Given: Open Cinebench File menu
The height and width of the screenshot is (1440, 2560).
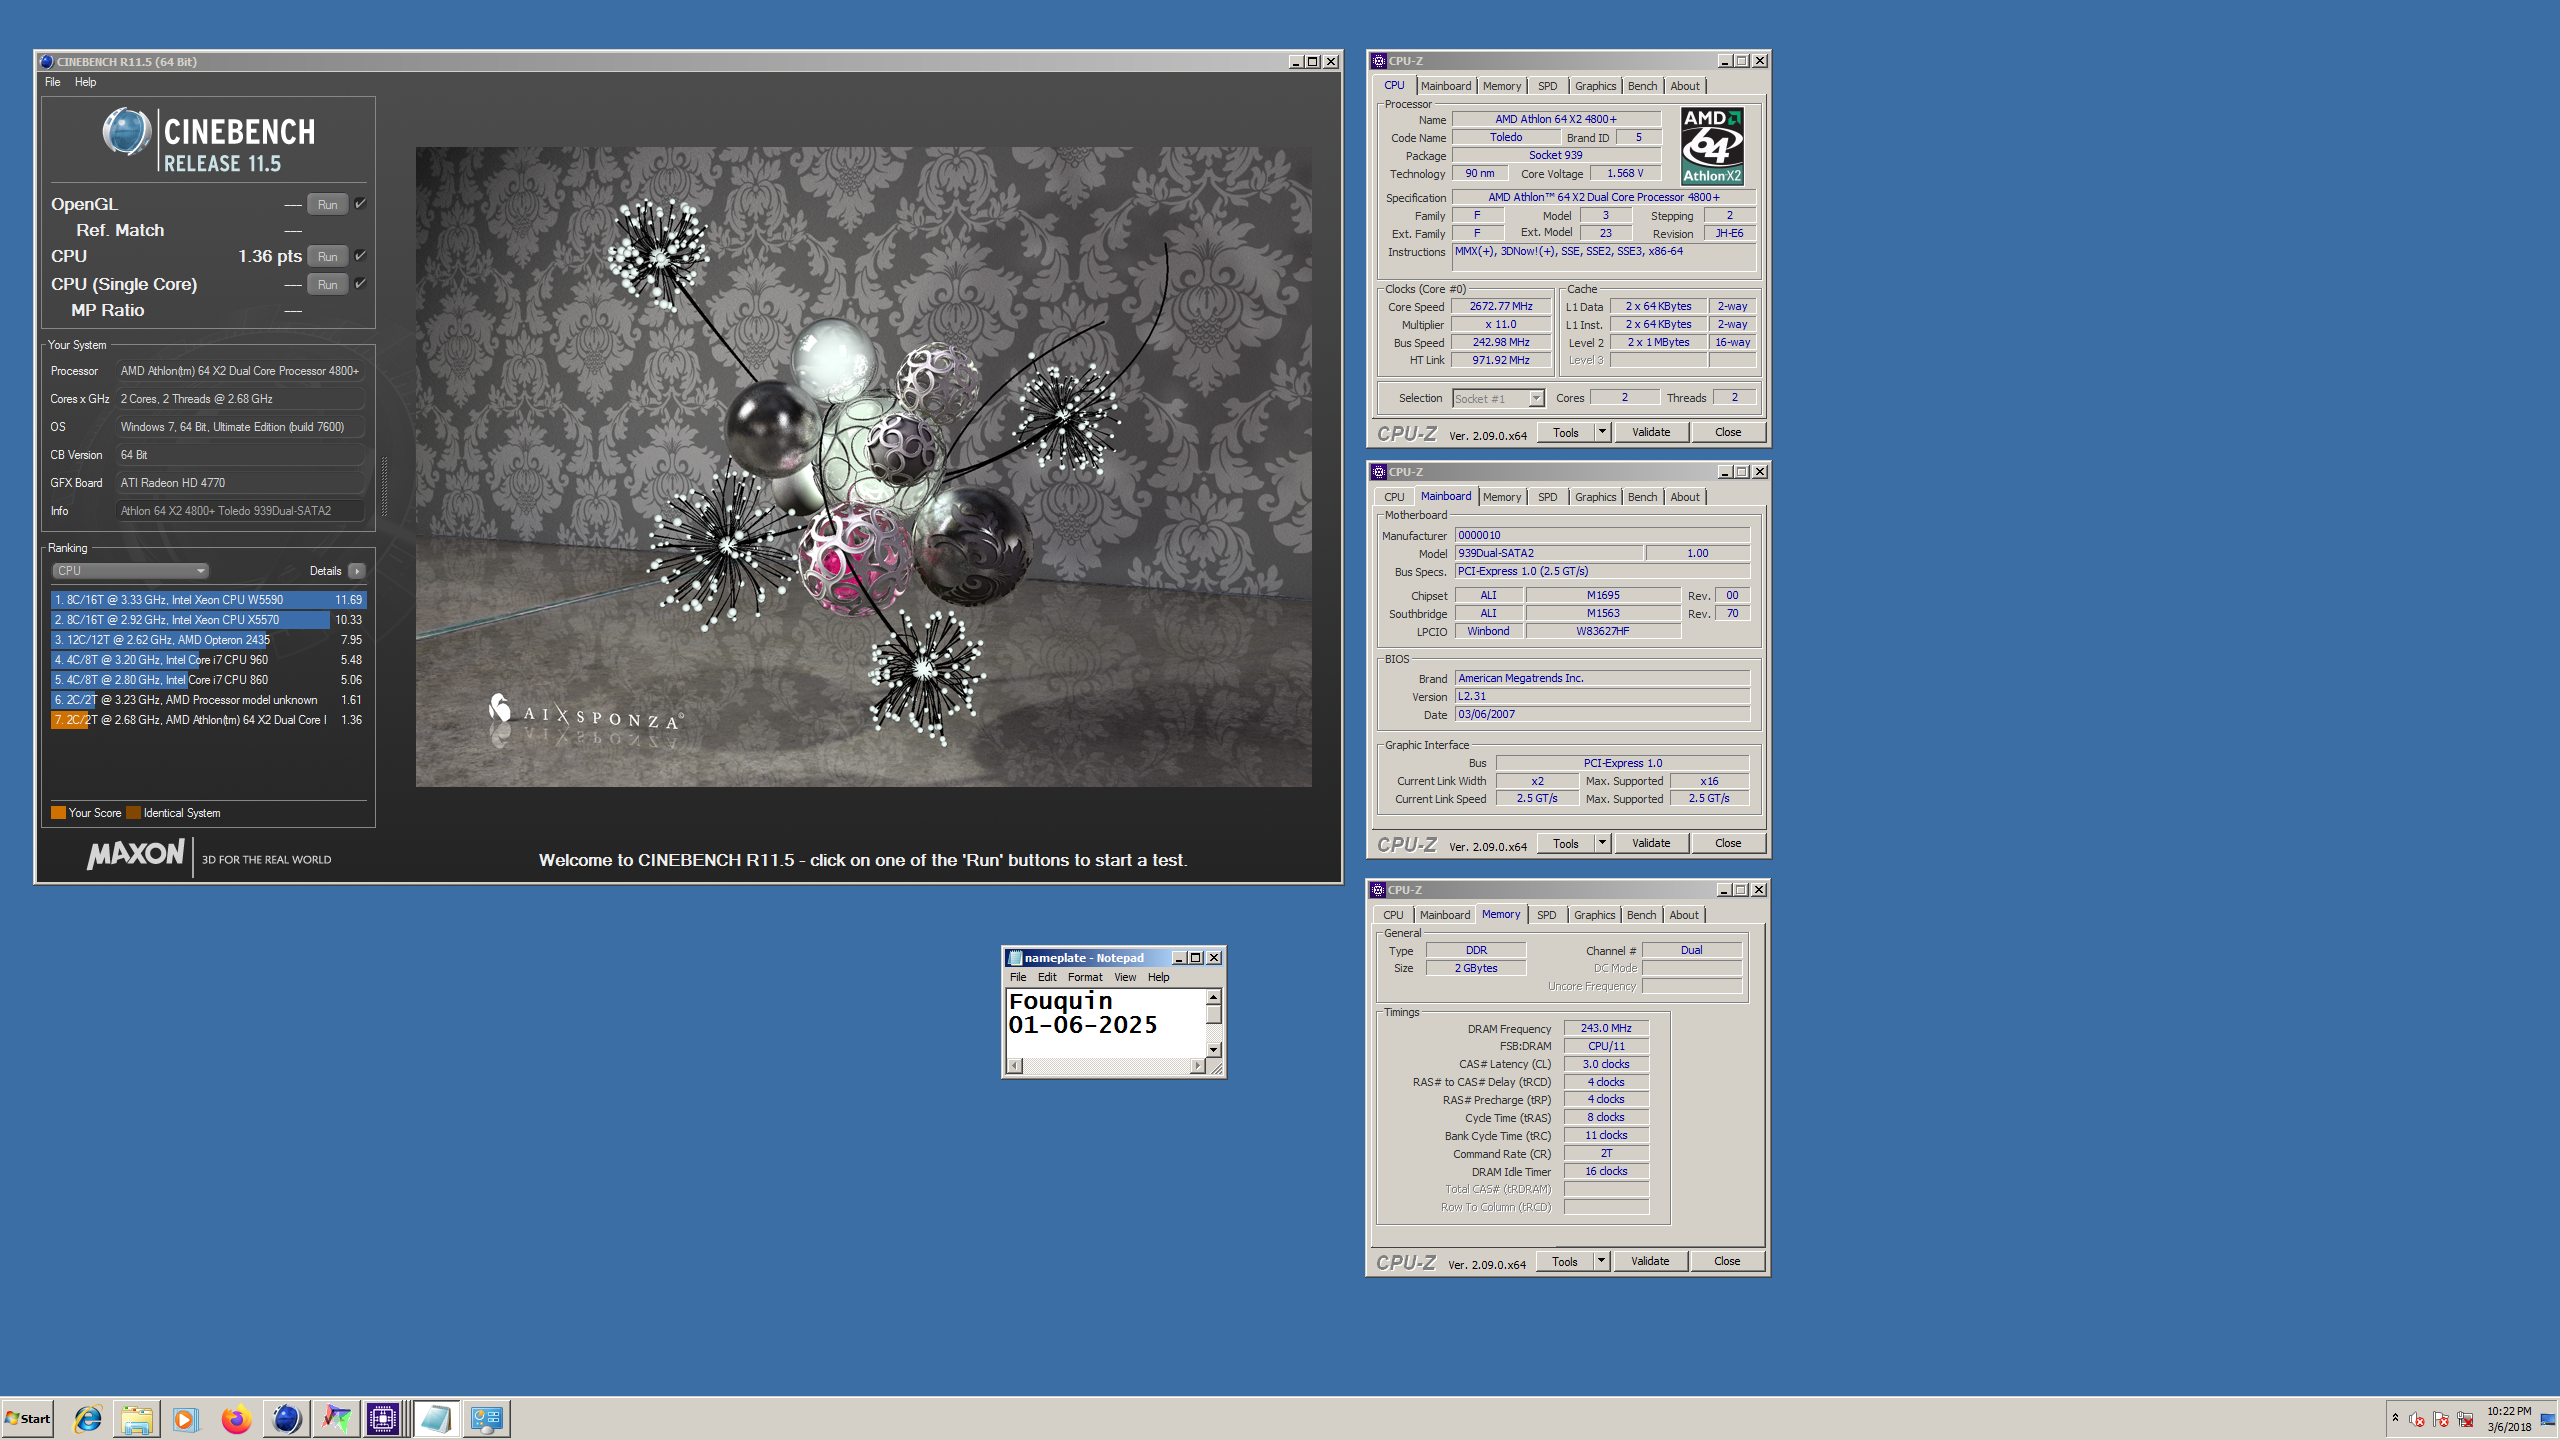Looking at the screenshot, I should pyautogui.click(x=52, y=82).
